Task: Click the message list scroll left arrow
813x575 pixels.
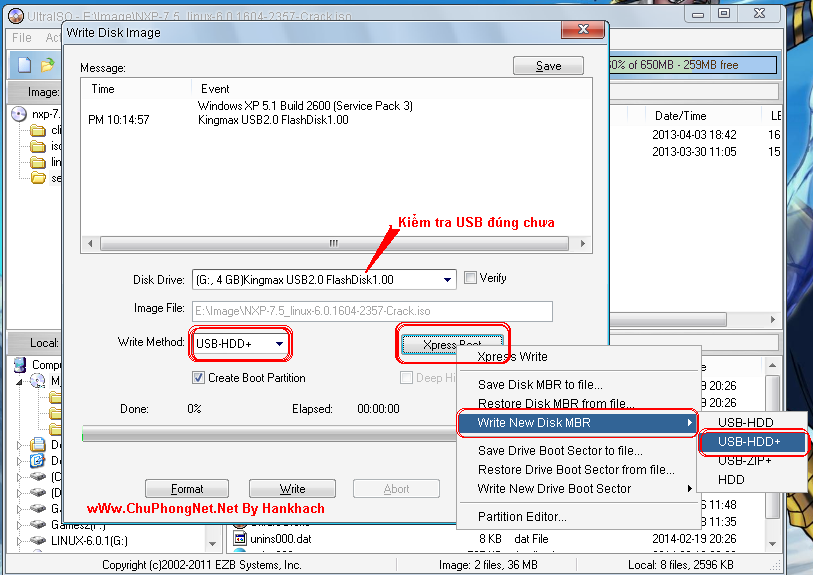Action: (90, 243)
